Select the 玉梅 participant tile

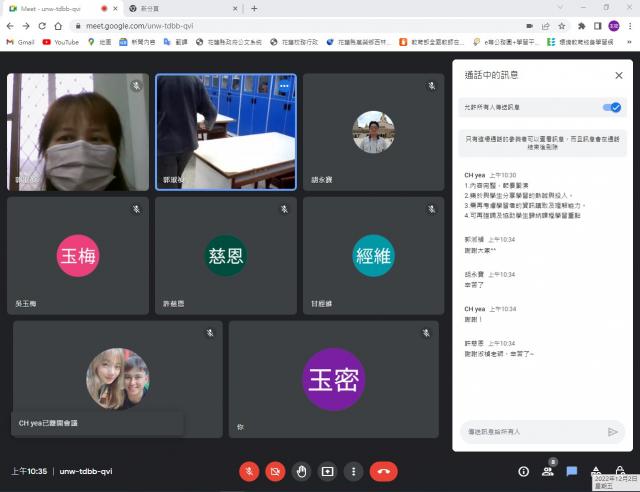[77, 256]
